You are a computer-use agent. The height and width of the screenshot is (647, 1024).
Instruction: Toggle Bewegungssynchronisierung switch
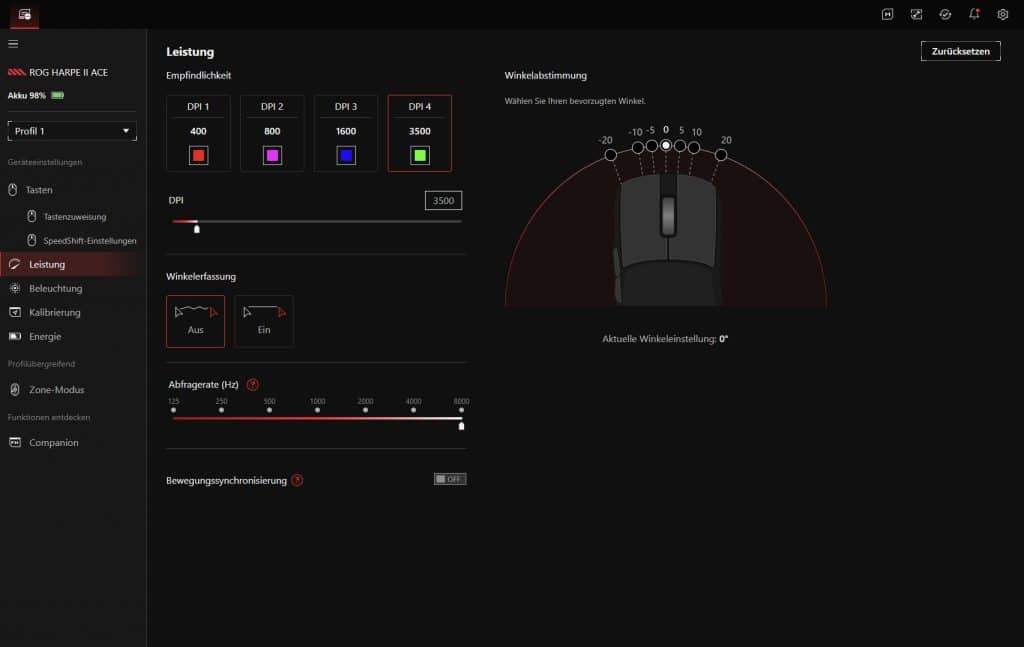(x=450, y=479)
